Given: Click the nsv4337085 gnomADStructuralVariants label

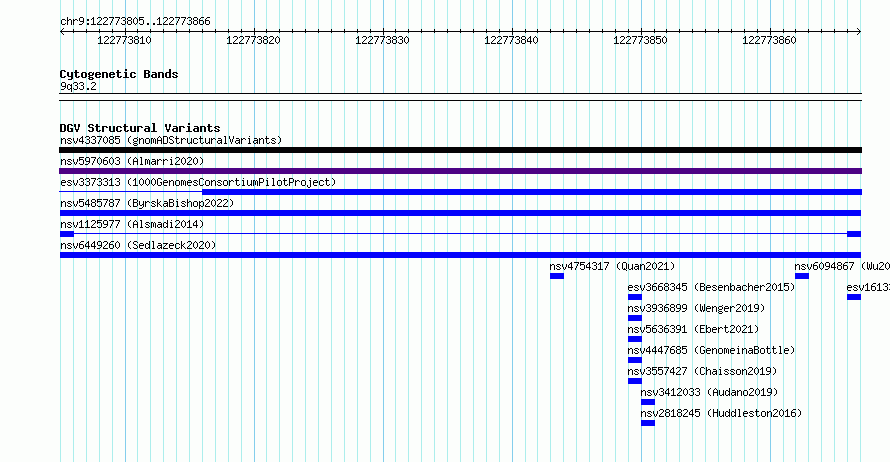Looking at the screenshot, I should coord(171,140).
